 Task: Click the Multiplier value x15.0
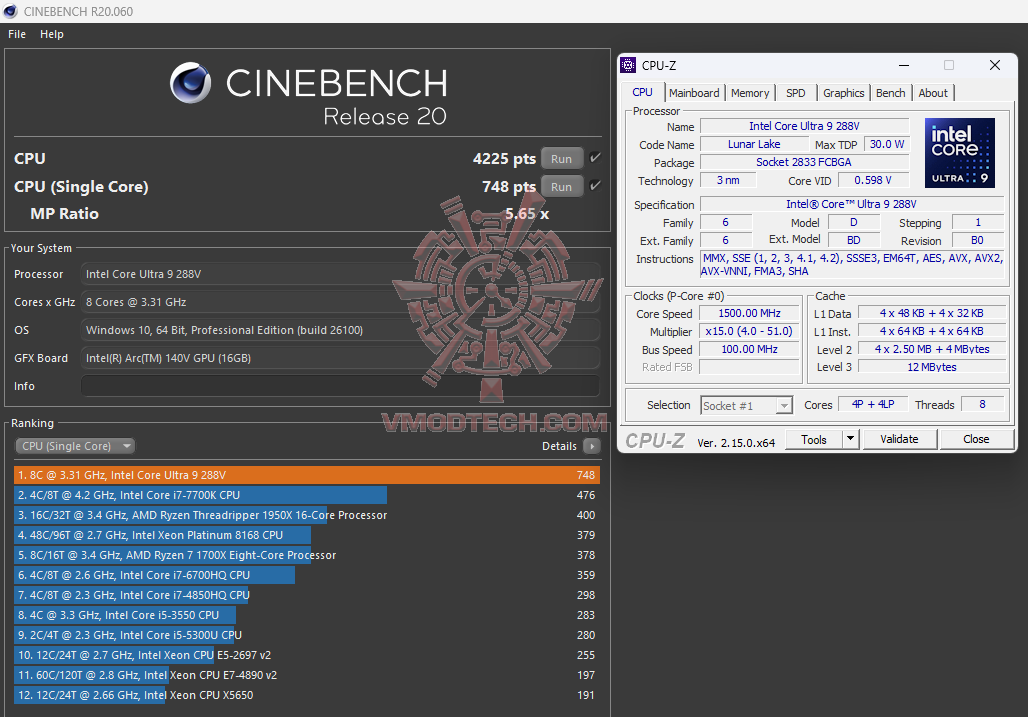coord(749,332)
